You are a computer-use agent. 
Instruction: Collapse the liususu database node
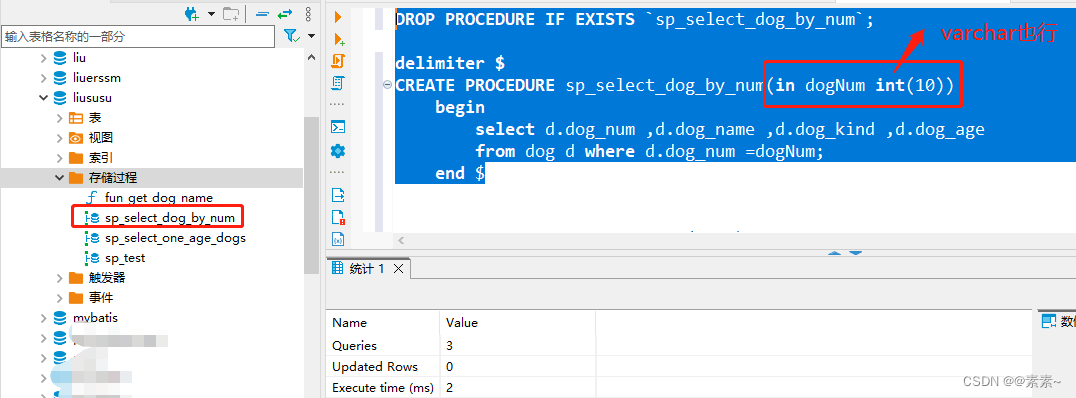44,98
